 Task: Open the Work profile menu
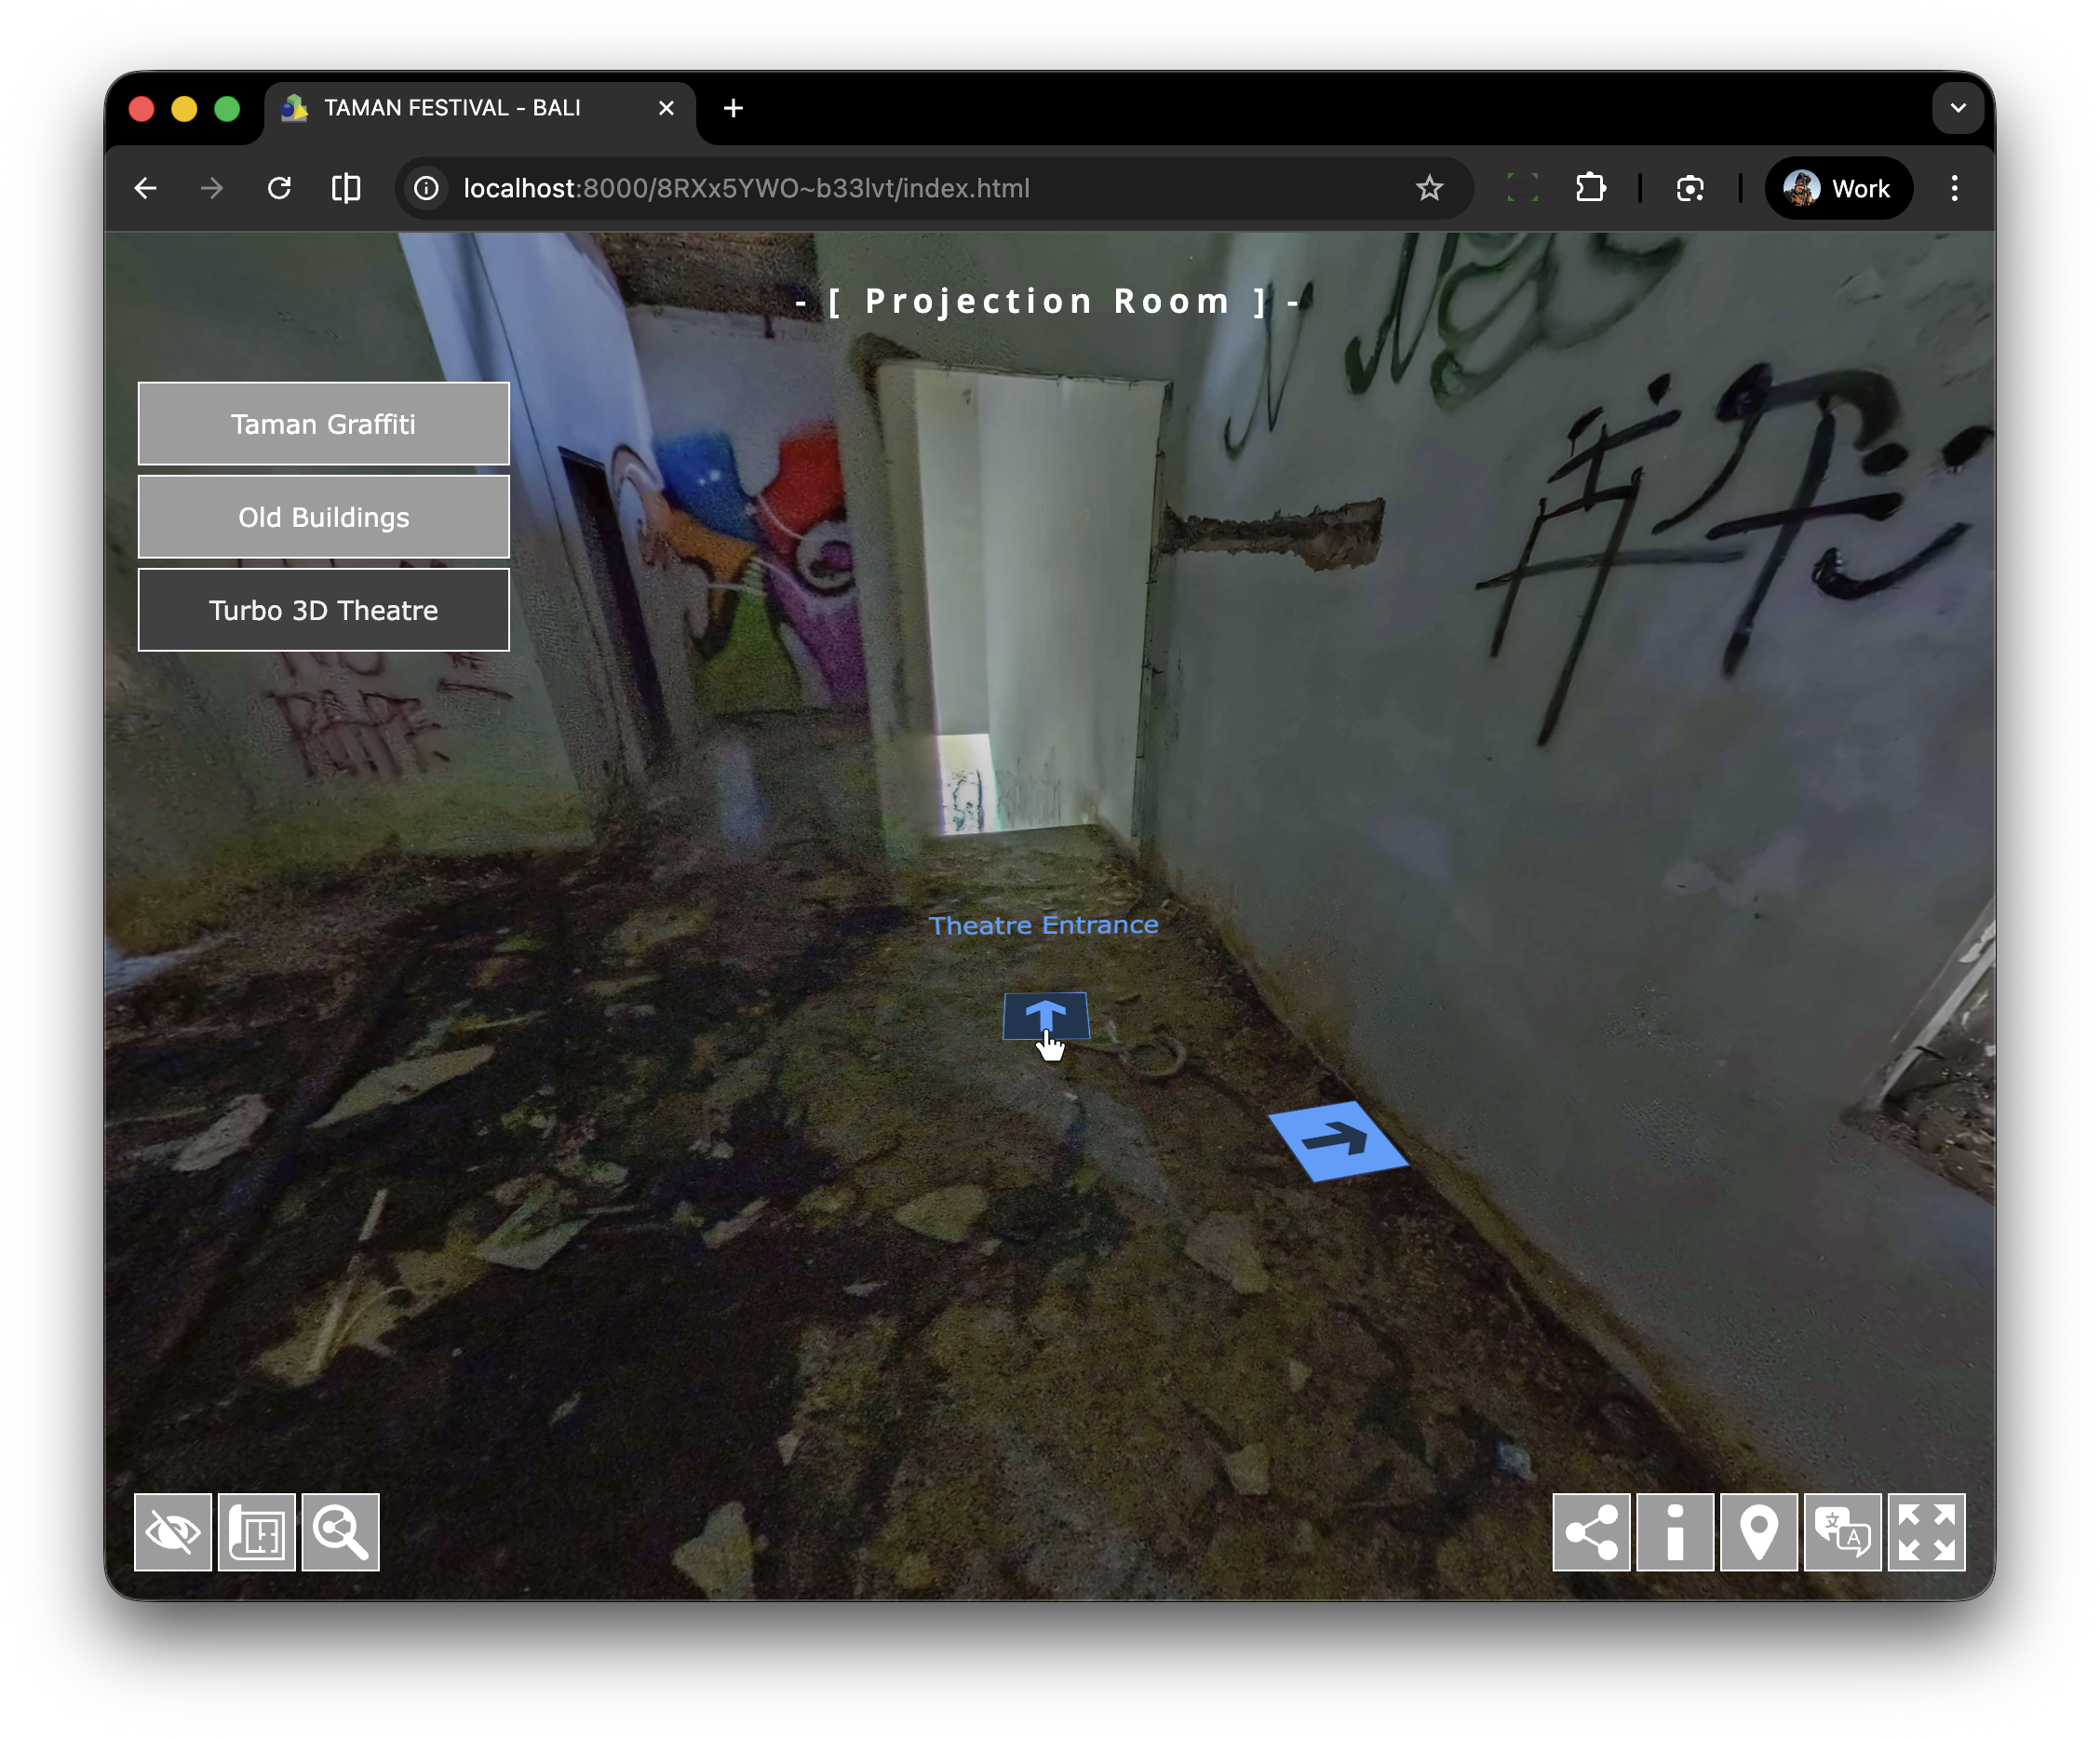1838,188
